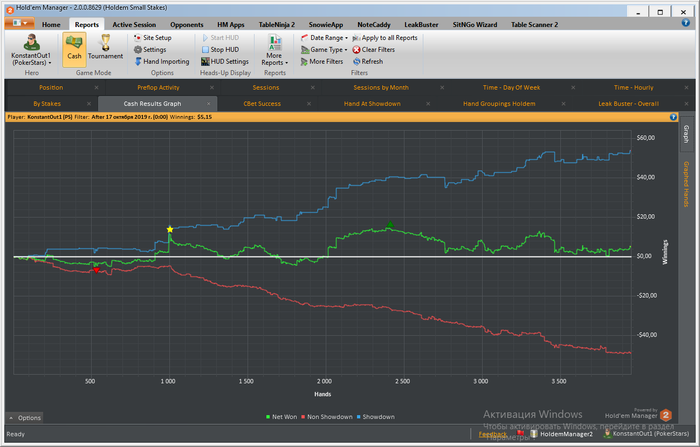Viewport: 700px width, 447px height.
Task: Switch to Time - Hourly tab
Action: click(633, 88)
